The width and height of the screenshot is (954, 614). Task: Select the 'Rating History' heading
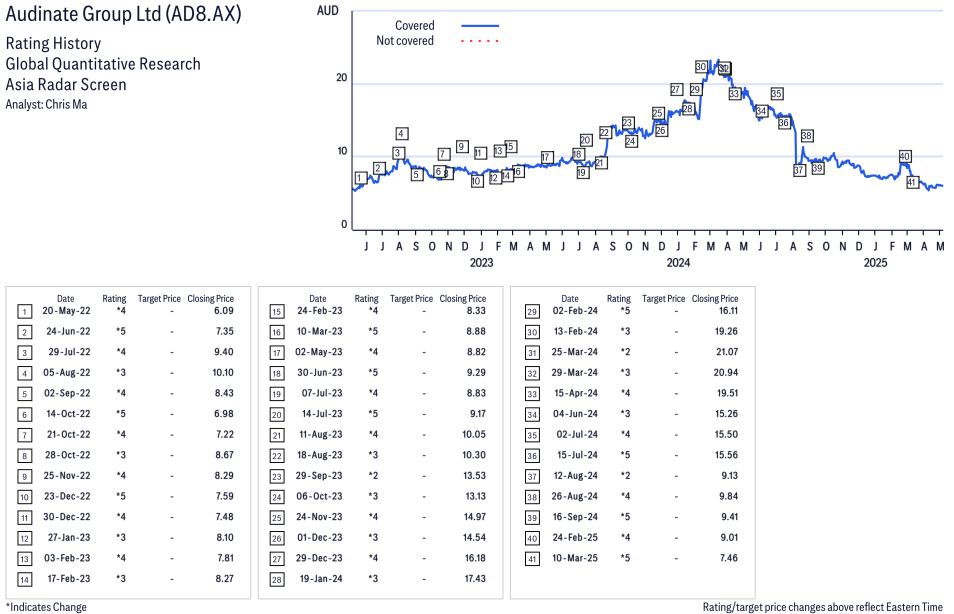coord(54,44)
